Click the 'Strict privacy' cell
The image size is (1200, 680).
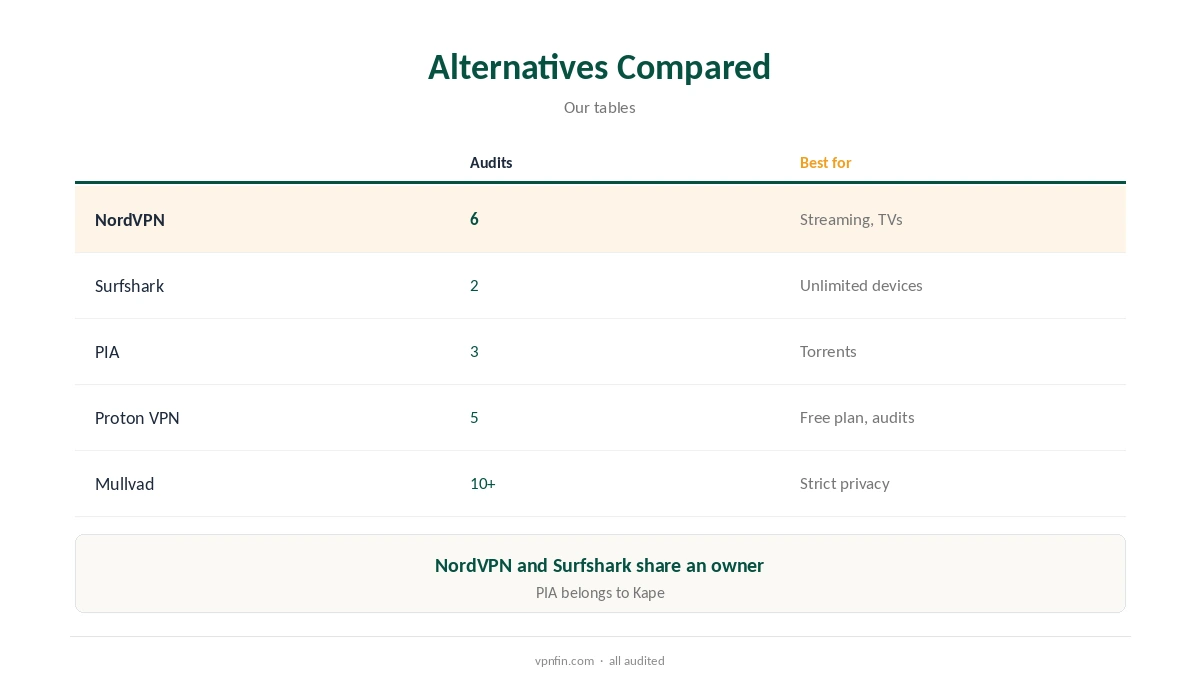click(845, 483)
